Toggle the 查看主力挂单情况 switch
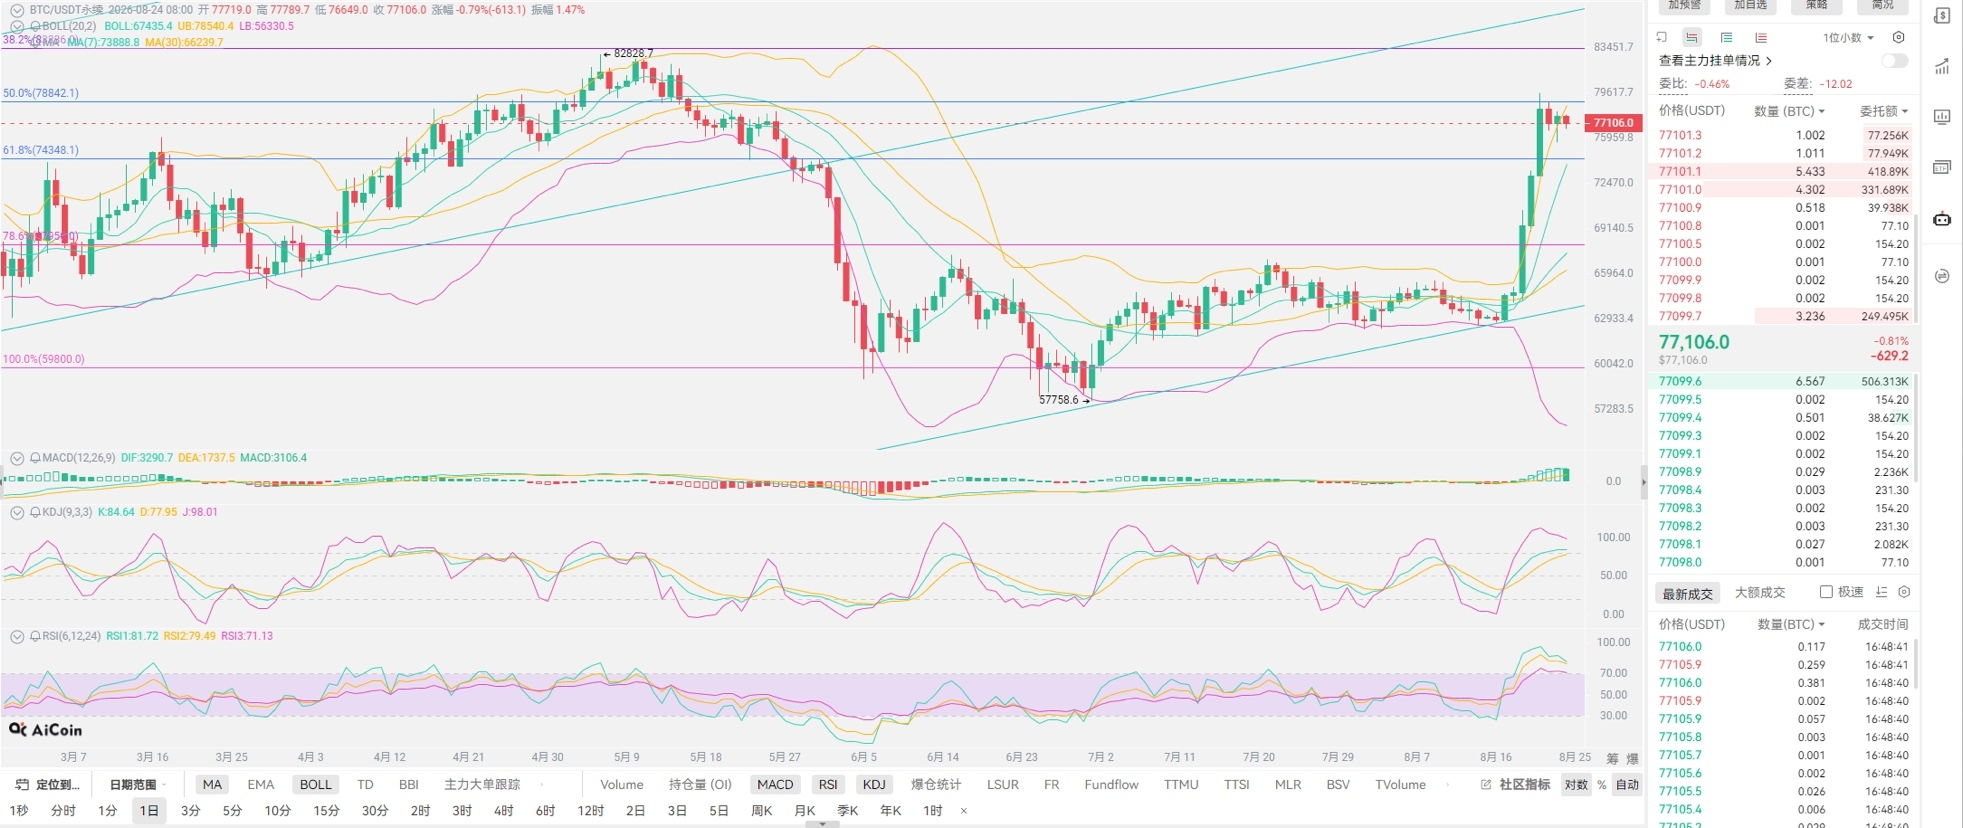This screenshot has height=828, width=1963. (x=1894, y=61)
